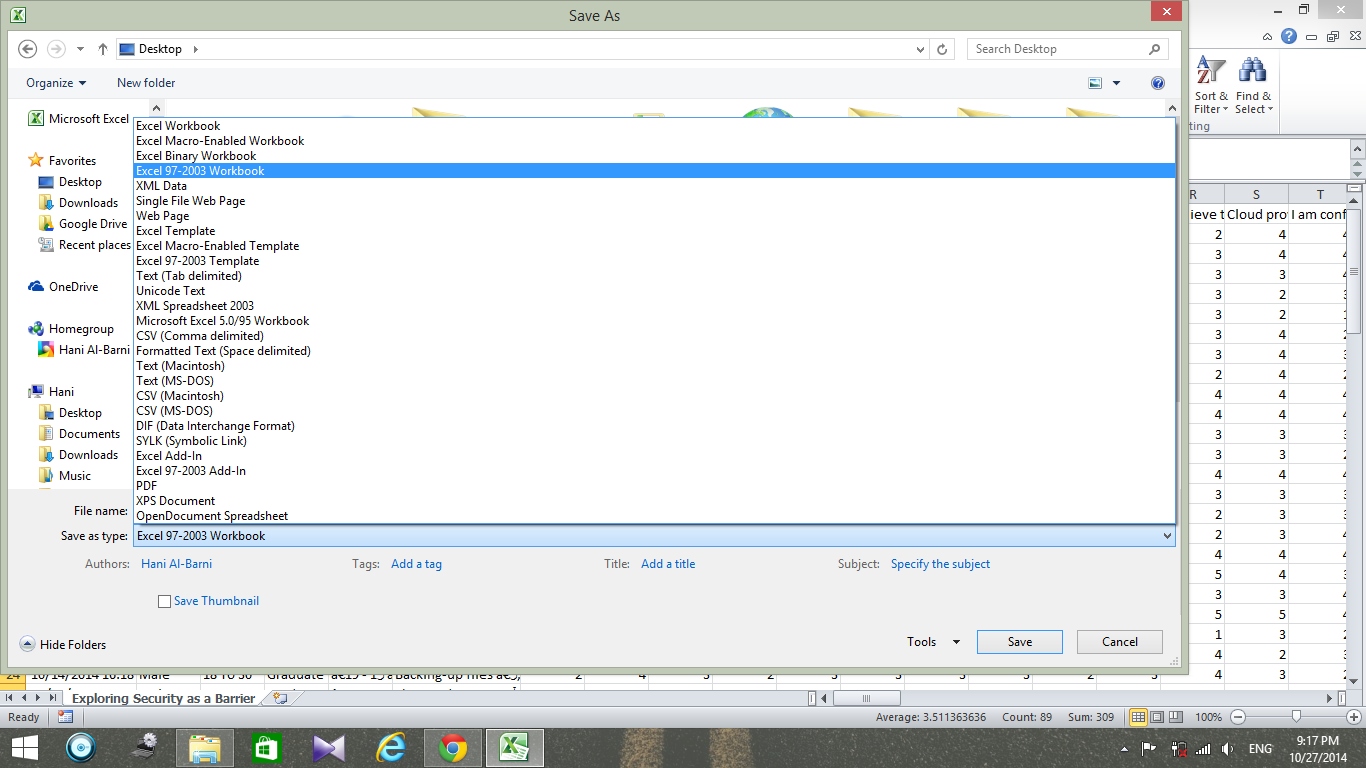
Task: Open the Help button in Save As dialog
Action: (1158, 83)
